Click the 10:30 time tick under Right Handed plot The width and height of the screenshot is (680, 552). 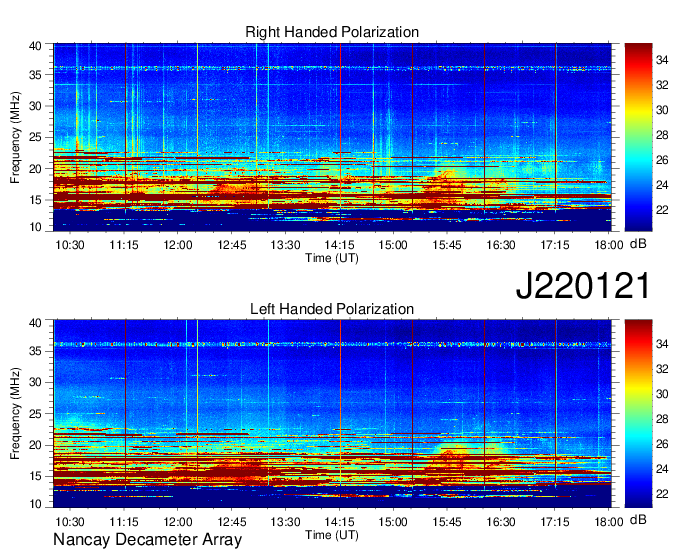pyautogui.click(x=70, y=245)
